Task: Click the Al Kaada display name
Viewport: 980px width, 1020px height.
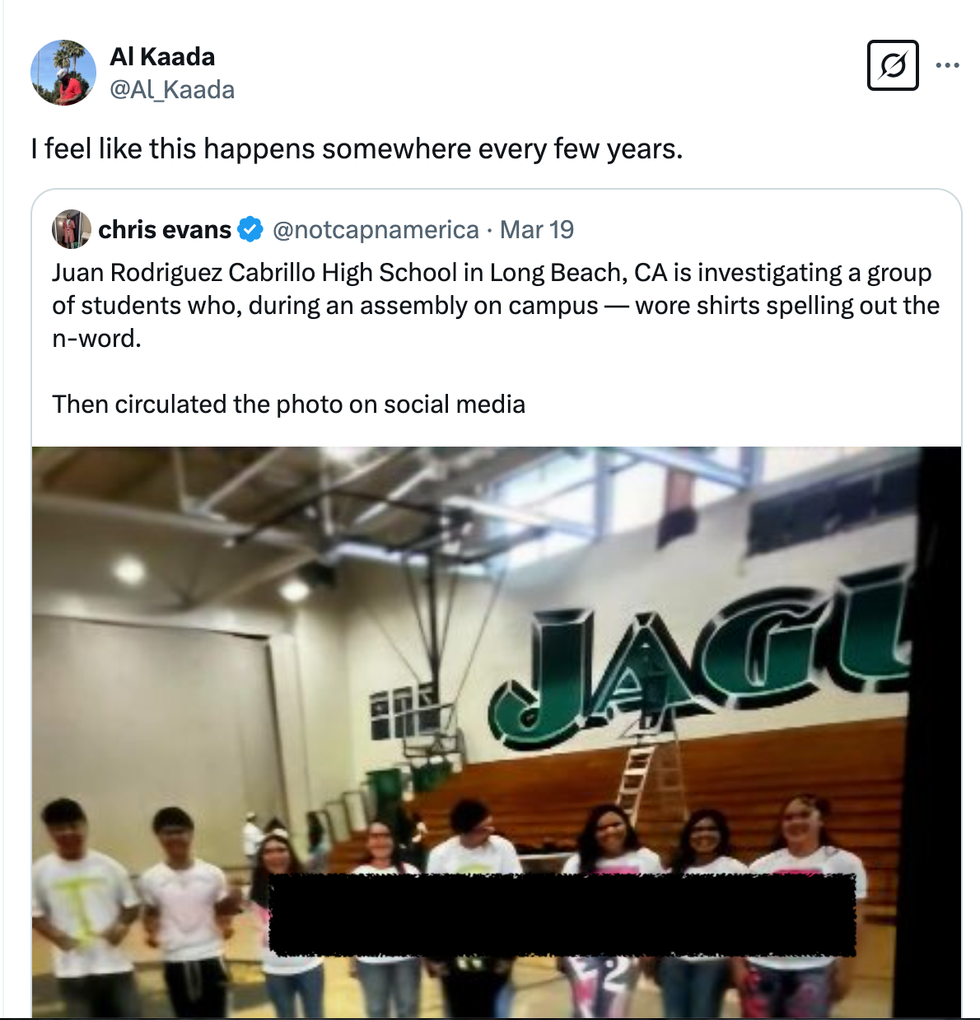Action: [162, 57]
